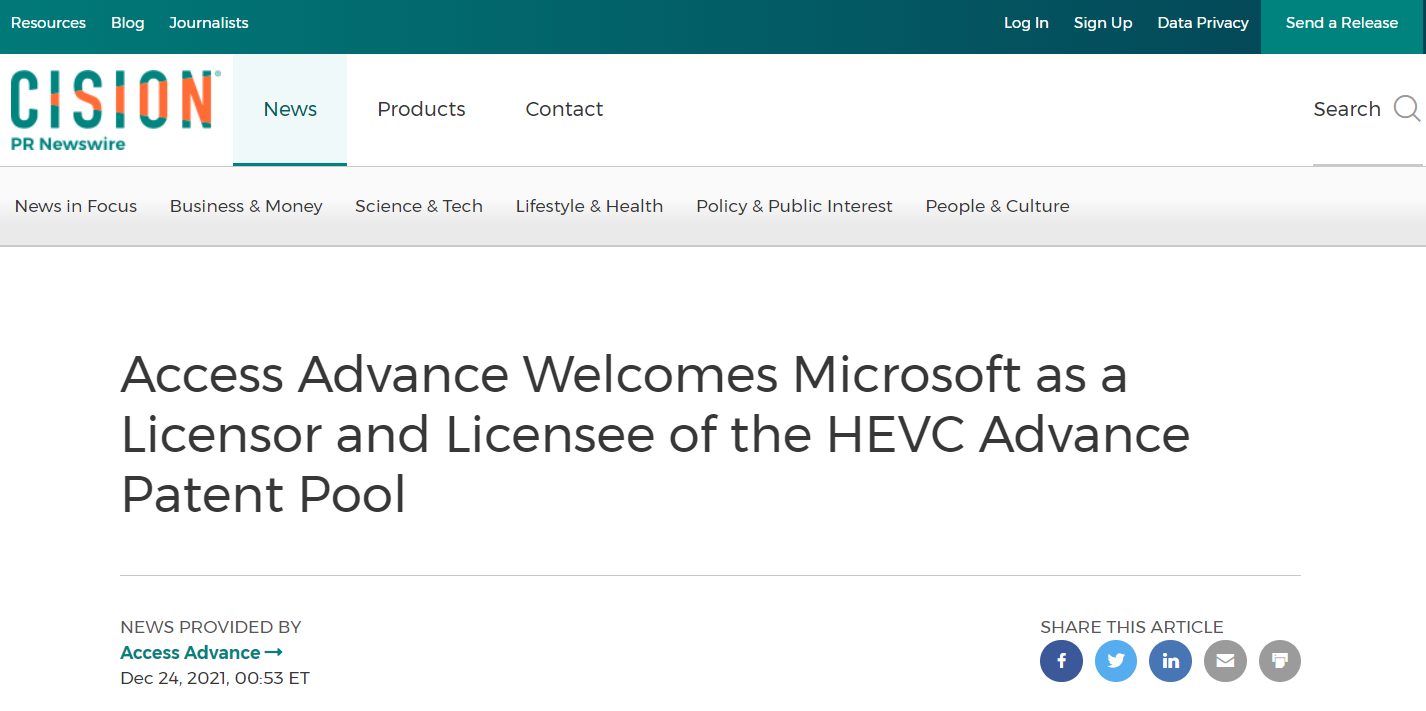This screenshot has width=1426, height=711.
Task: Click the date Dec 24, 2021, 00:53 ET
Action: tap(215, 678)
